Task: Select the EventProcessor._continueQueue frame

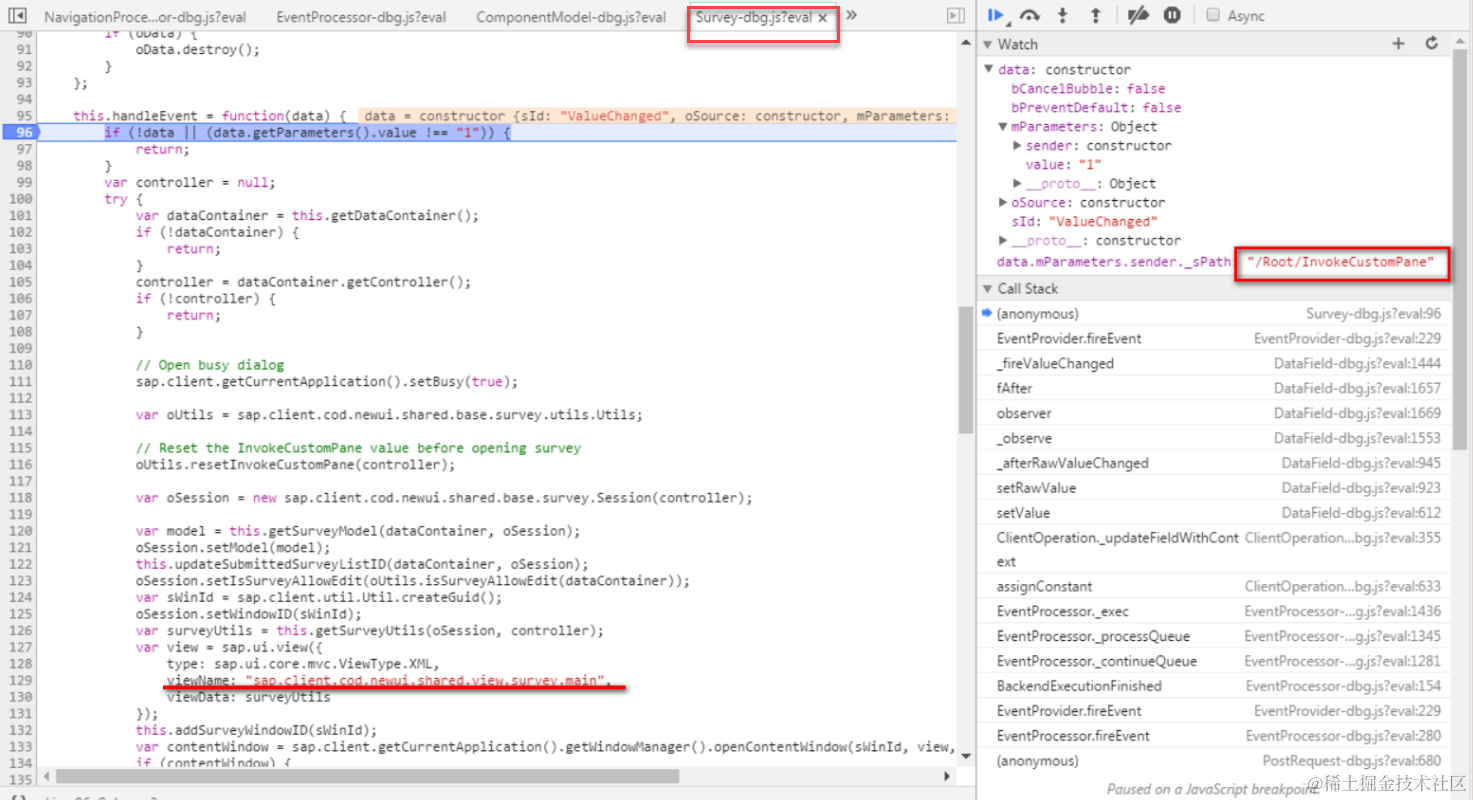Action: pyautogui.click(x=1218, y=661)
